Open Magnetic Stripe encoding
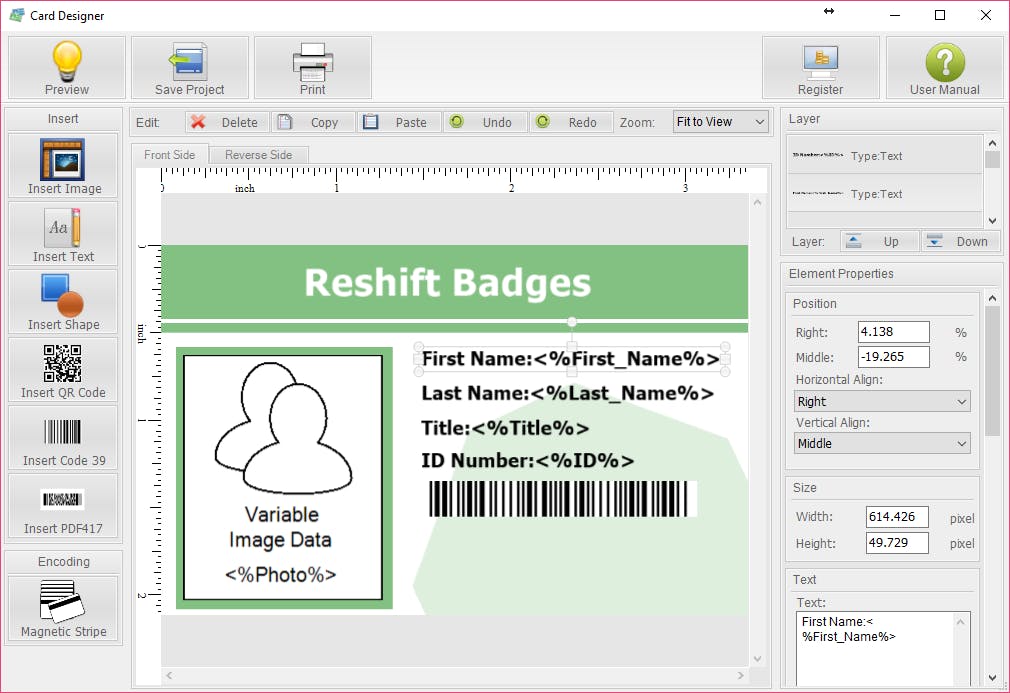 coord(63,609)
